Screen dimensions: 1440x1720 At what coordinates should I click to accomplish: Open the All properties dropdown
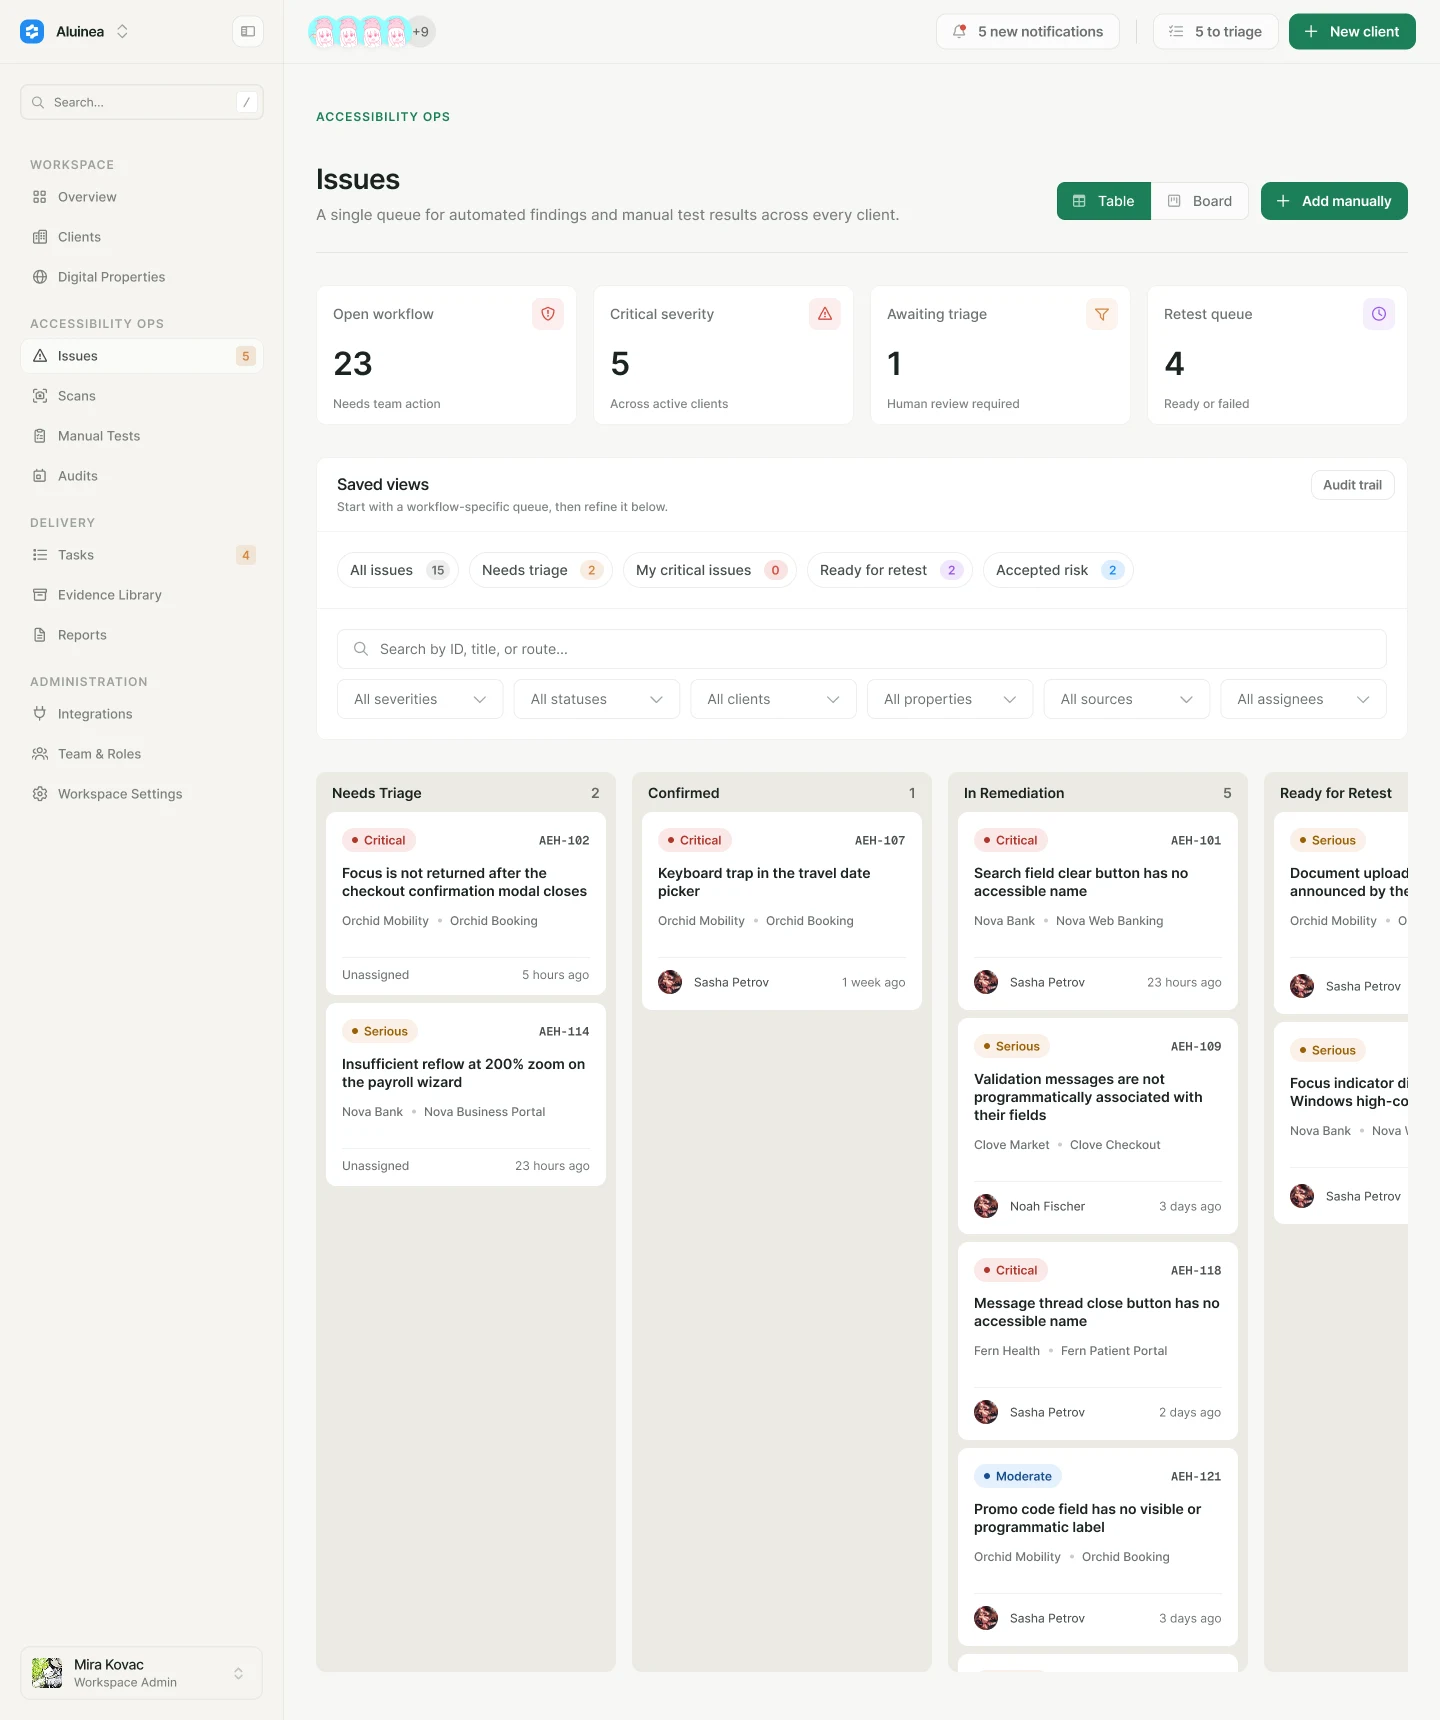click(x=950, y=699)
